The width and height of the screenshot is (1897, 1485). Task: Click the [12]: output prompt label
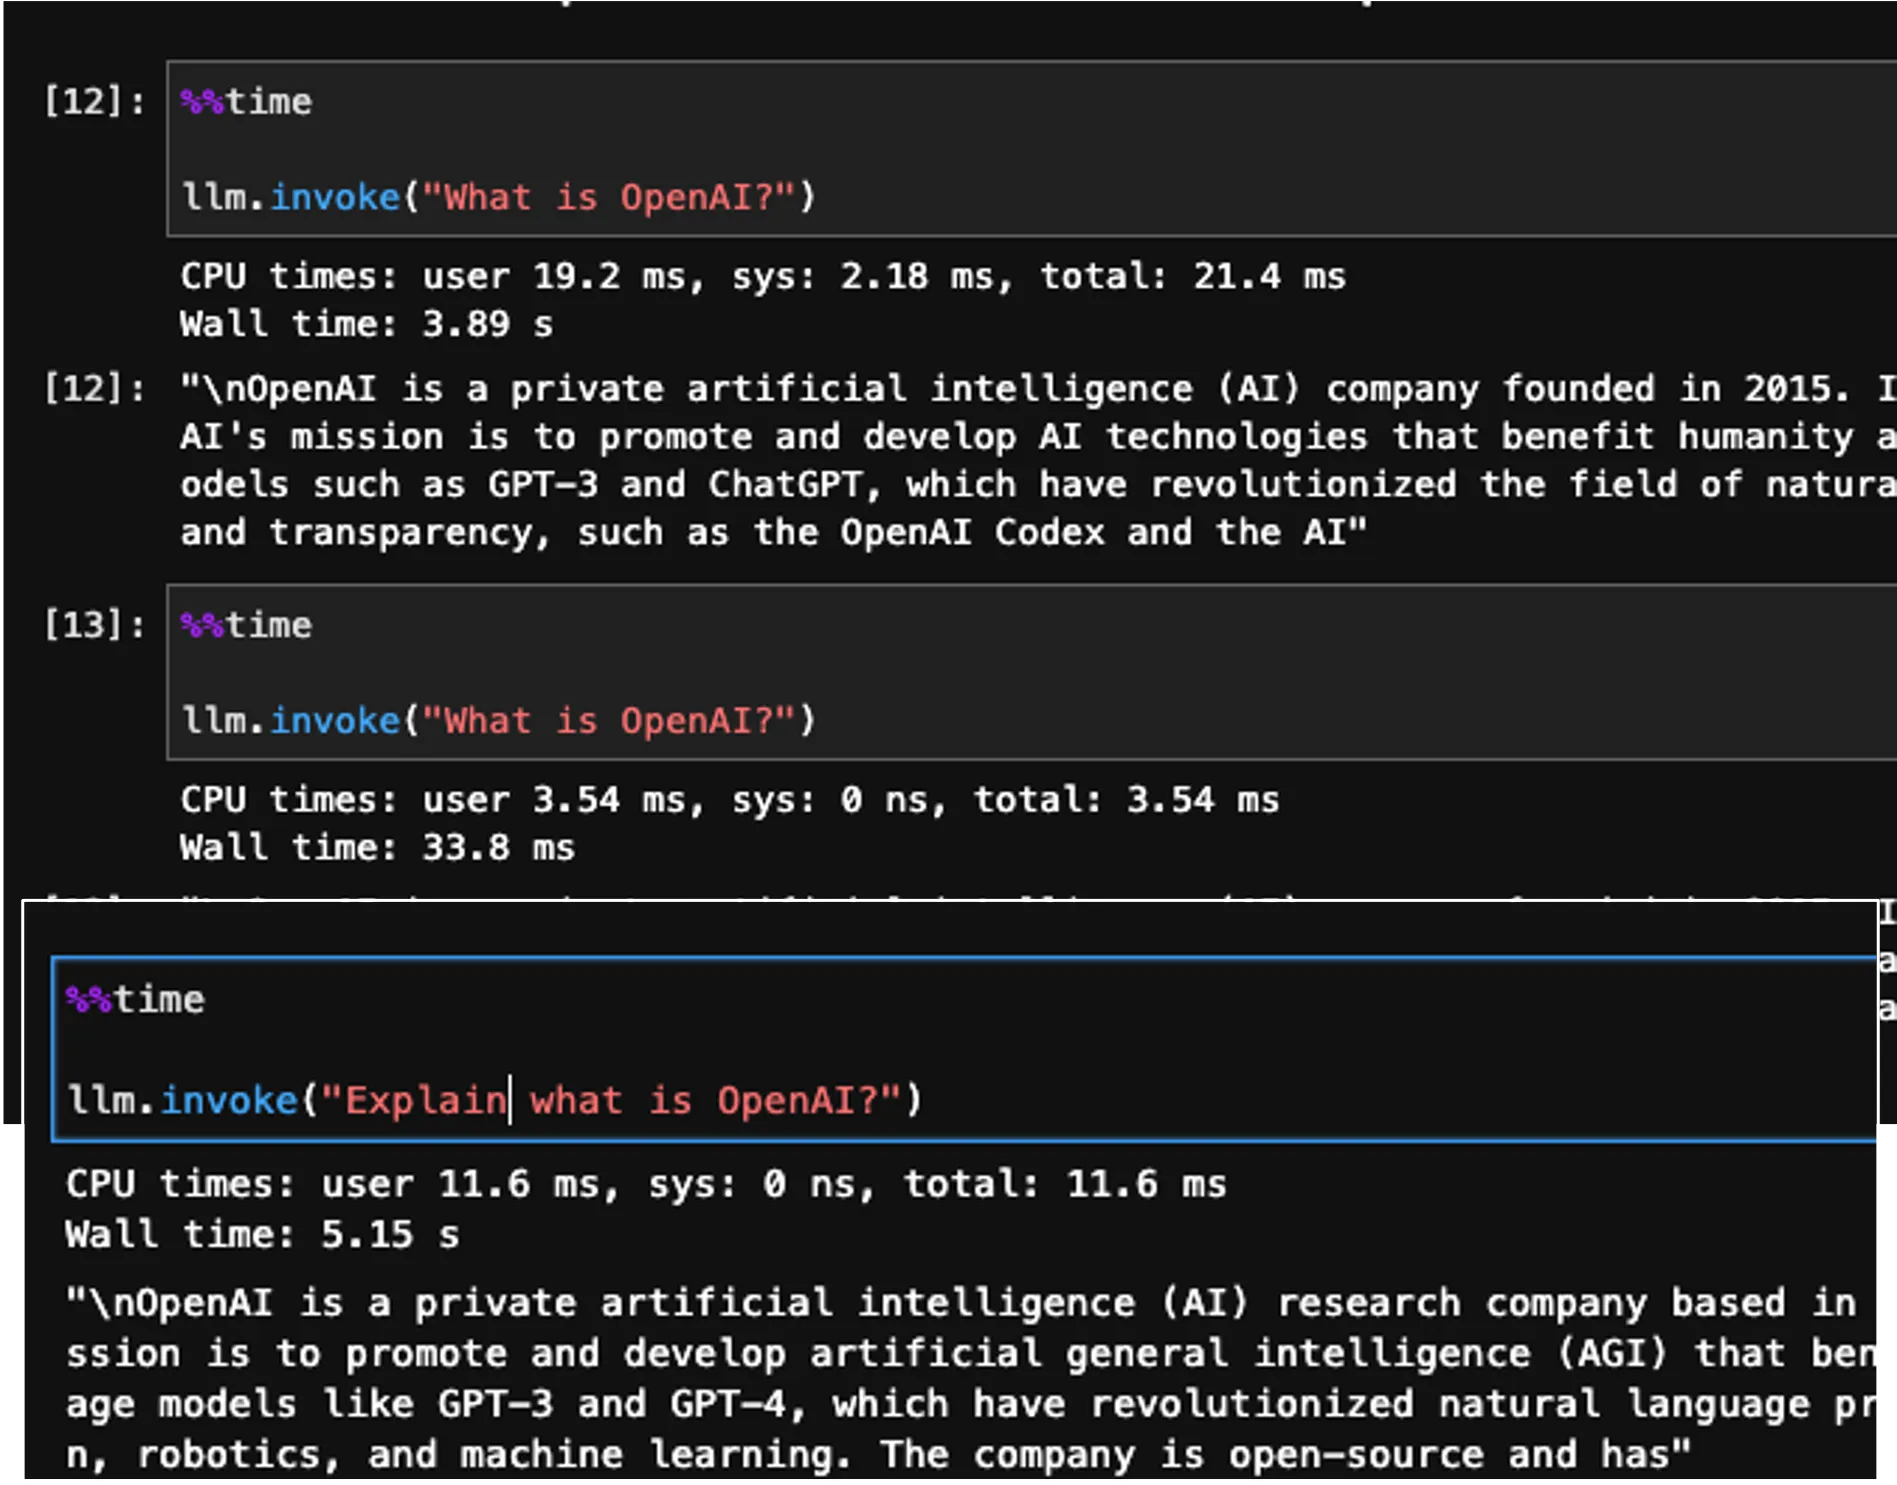click(95, 388)
